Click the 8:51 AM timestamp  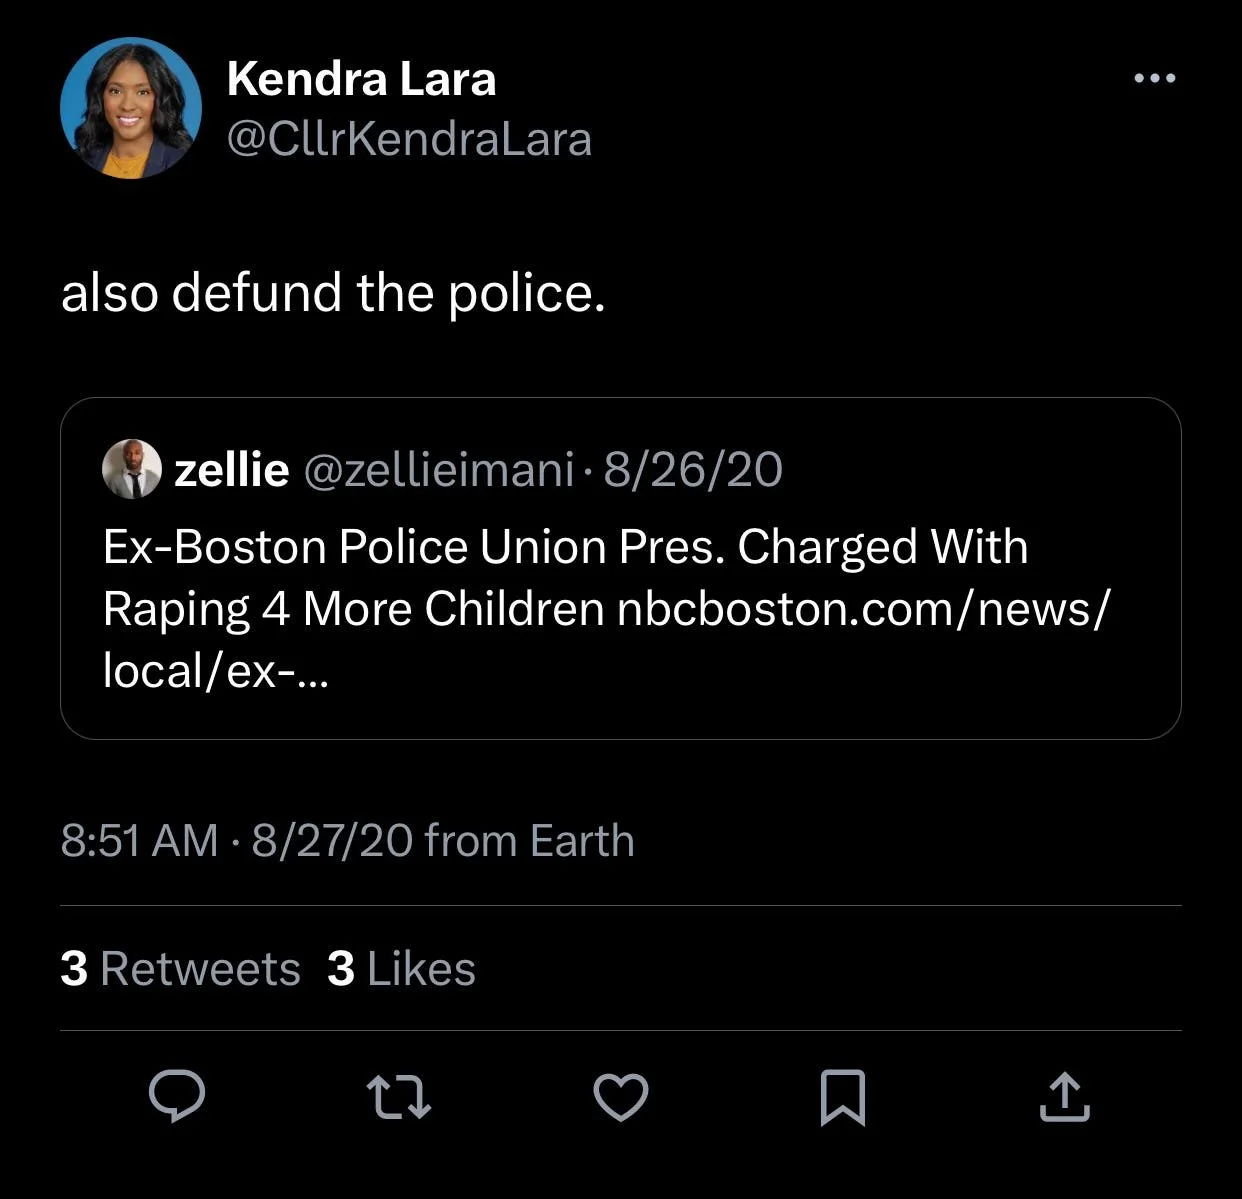[139, 840]
